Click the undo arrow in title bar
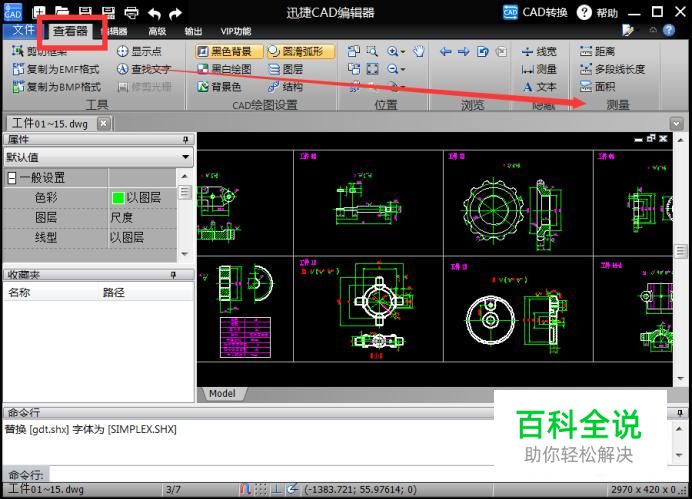The height and width of the screenshot is (499, 692). click(x=154, y=13)
